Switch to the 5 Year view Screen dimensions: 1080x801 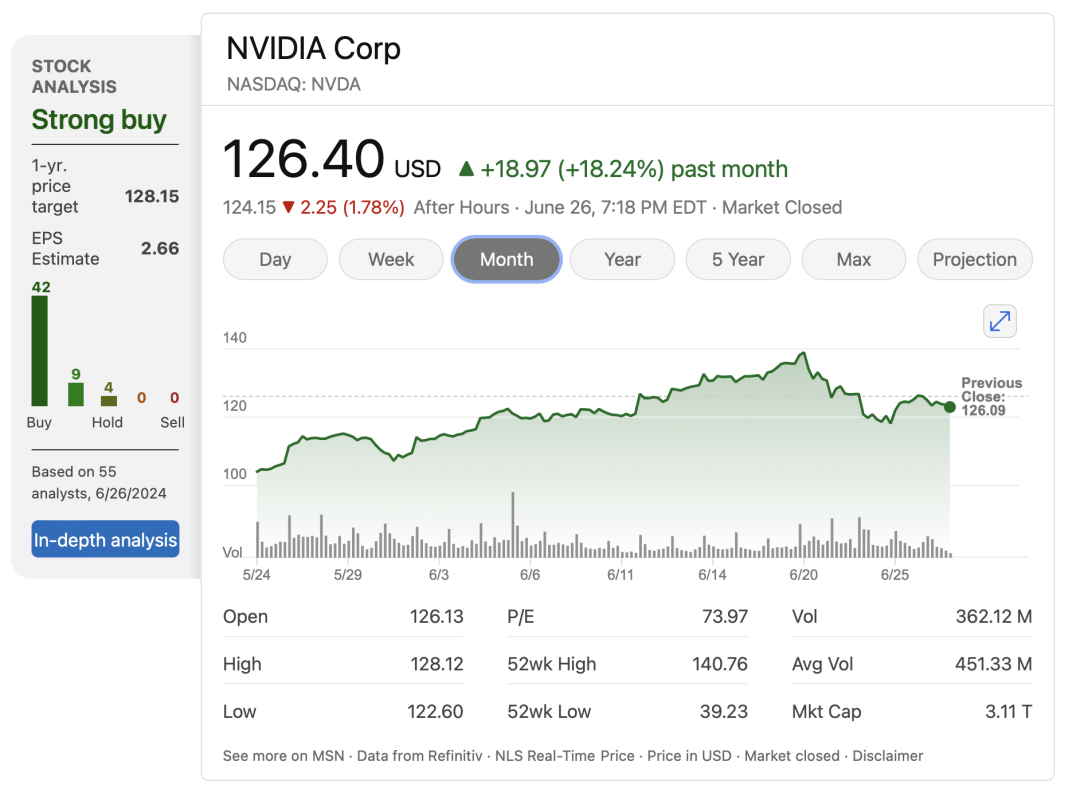(x=738, y=259)
